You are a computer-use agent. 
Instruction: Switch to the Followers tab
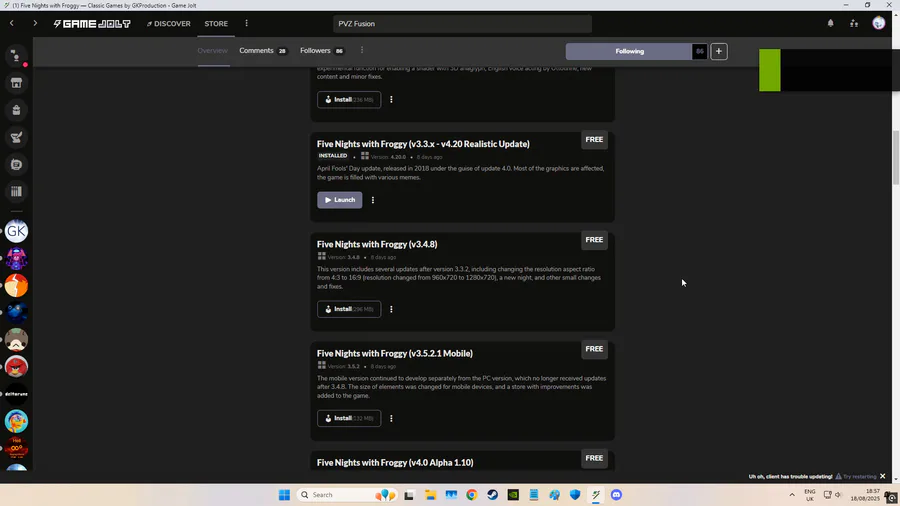pos(321,50)
